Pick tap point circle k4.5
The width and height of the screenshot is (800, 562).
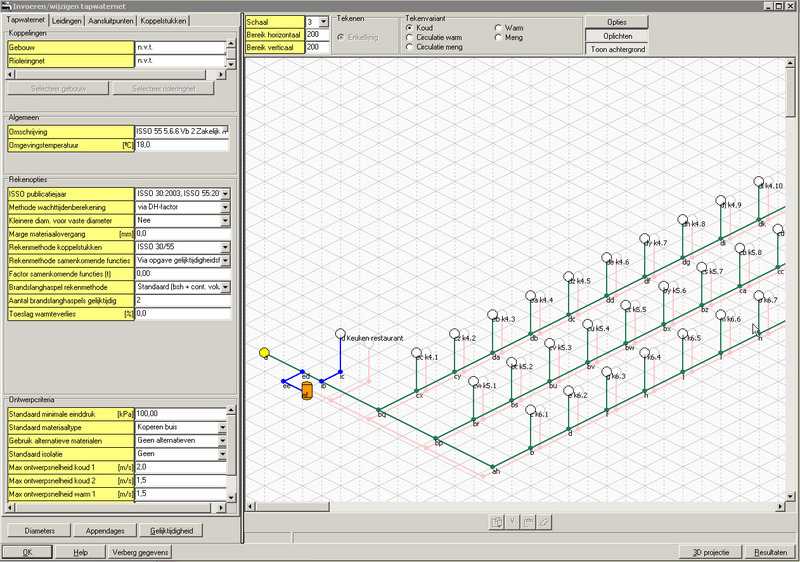(568, 277)
